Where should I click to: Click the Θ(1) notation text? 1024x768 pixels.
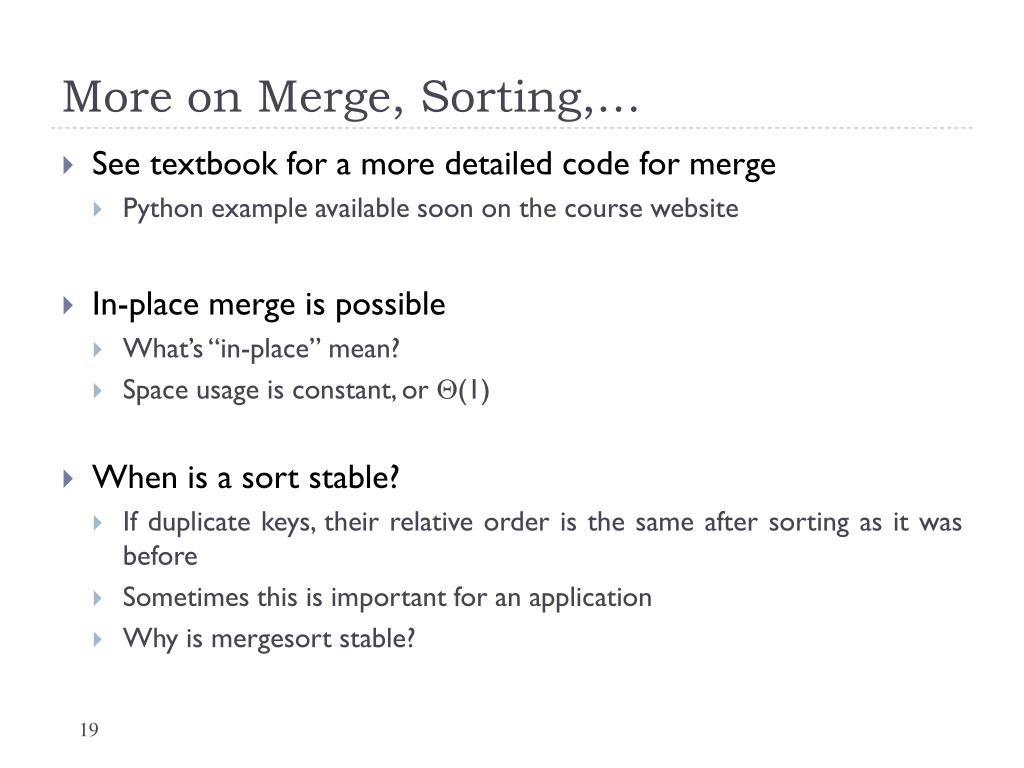point(462,391)
